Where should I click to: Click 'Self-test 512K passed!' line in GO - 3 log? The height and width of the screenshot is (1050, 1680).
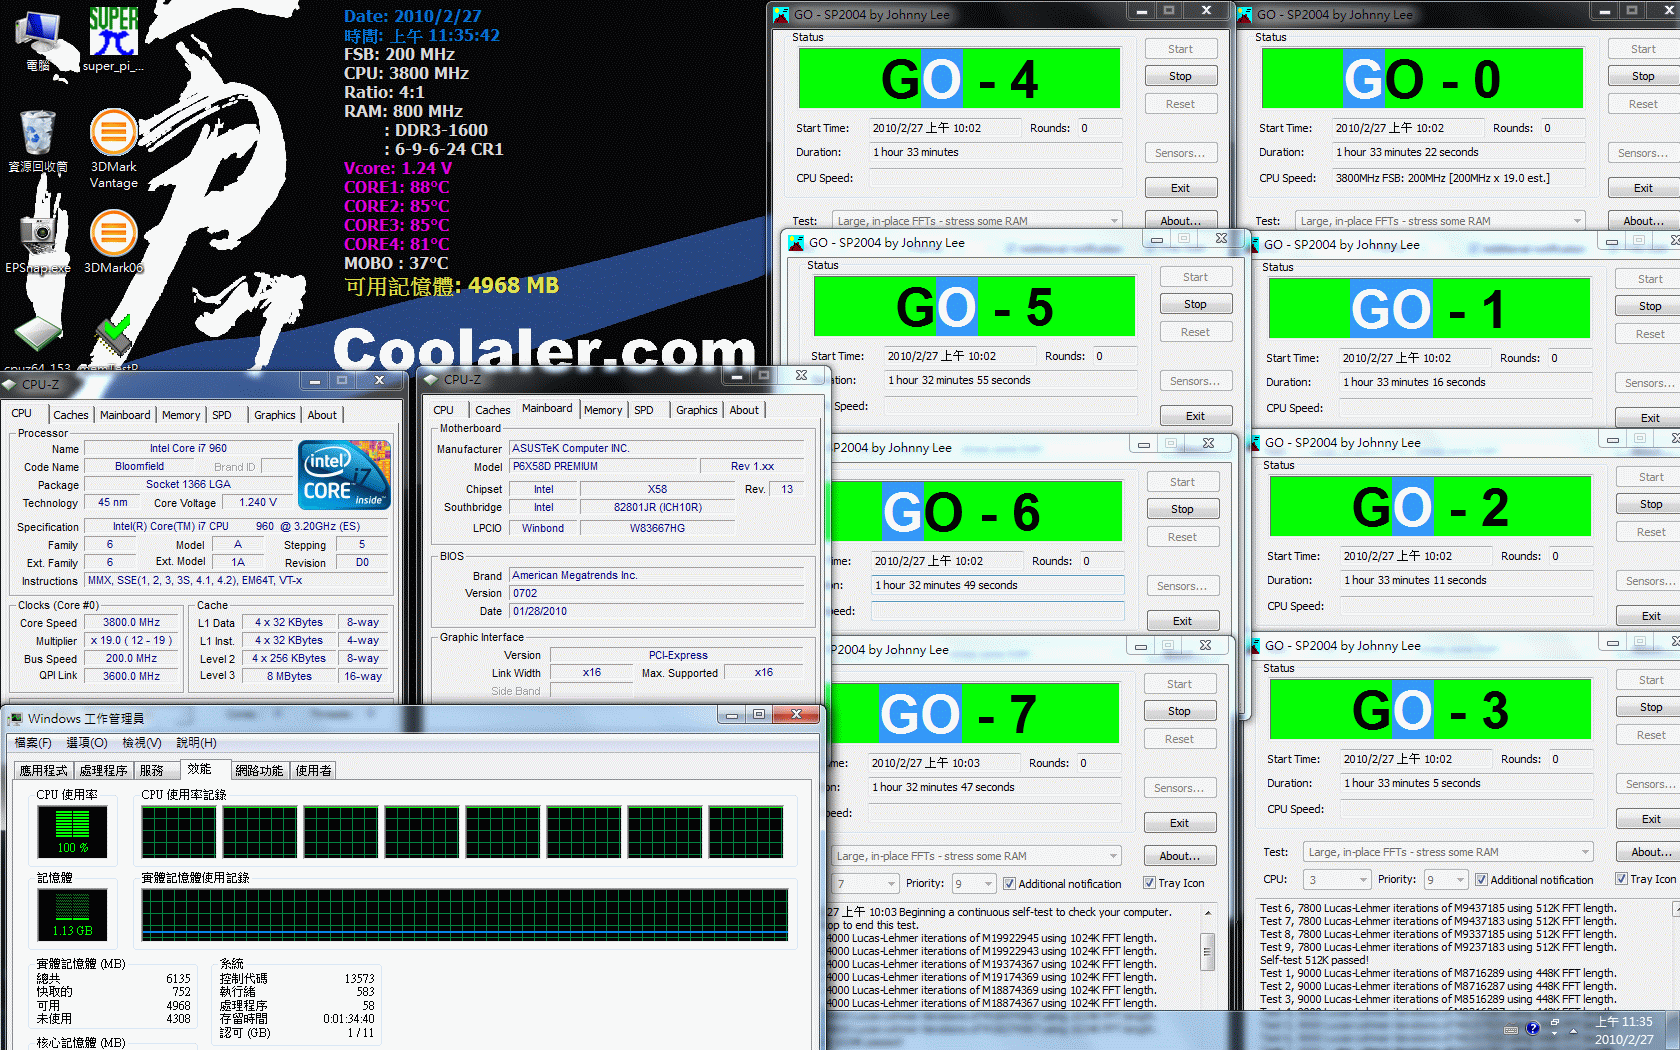point(1314,960)
